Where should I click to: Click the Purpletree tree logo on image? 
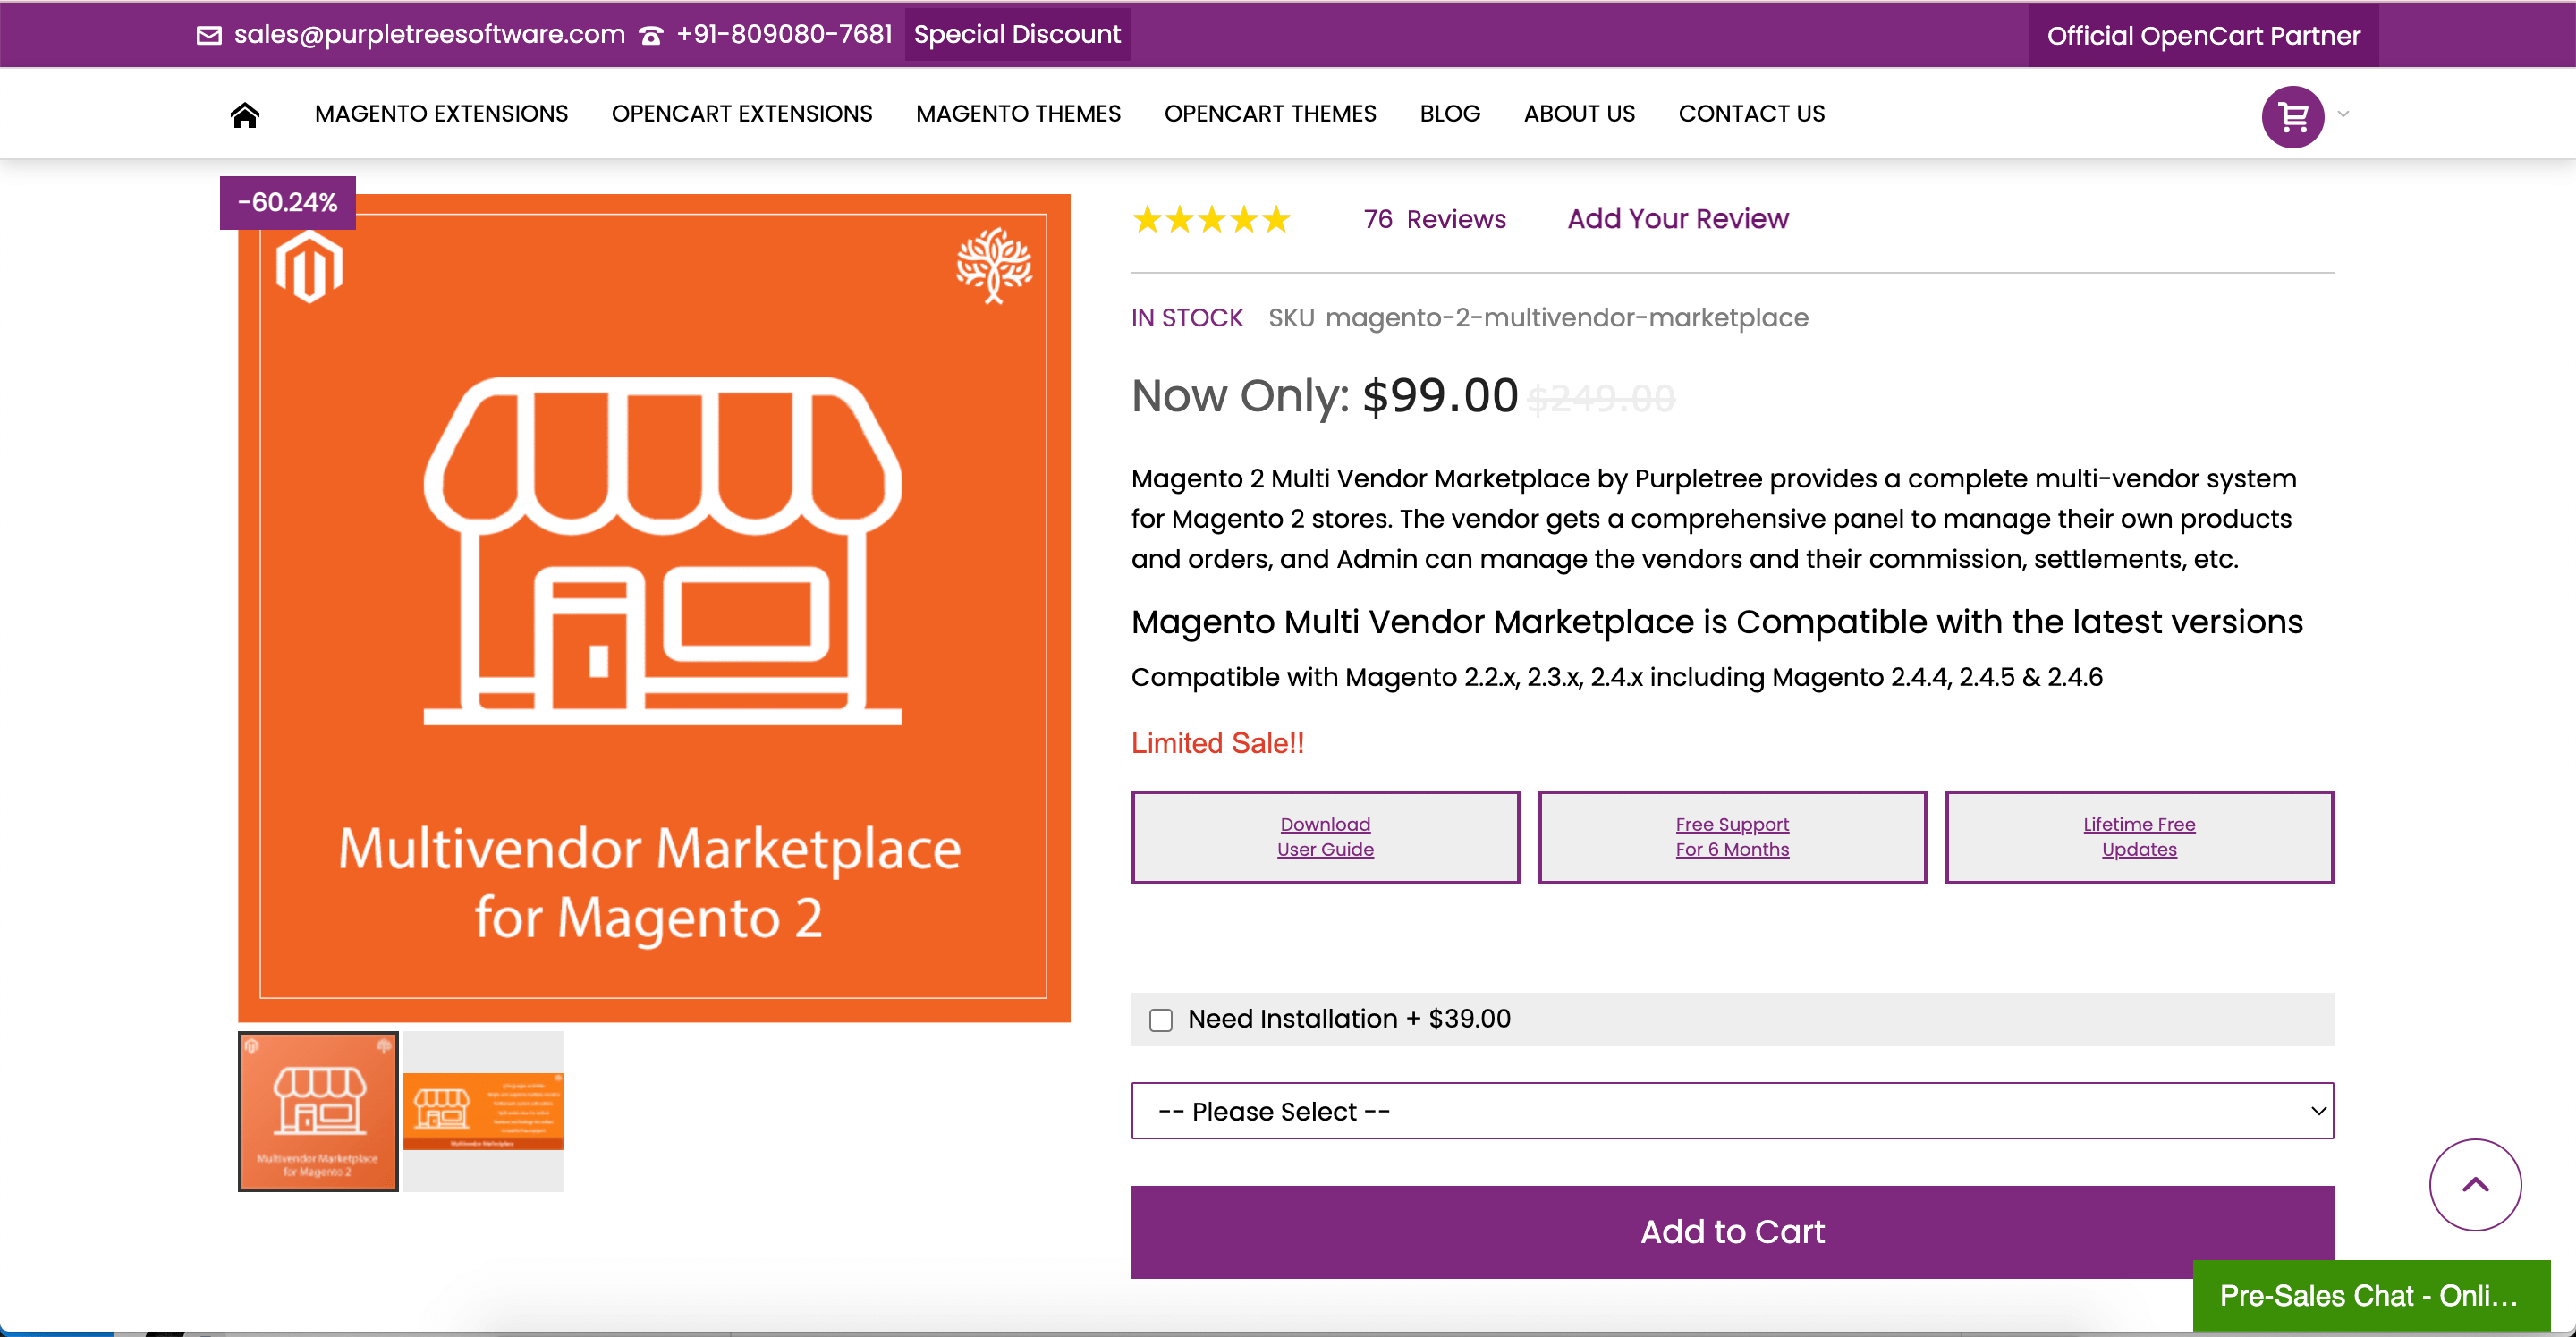click(993, 265)
